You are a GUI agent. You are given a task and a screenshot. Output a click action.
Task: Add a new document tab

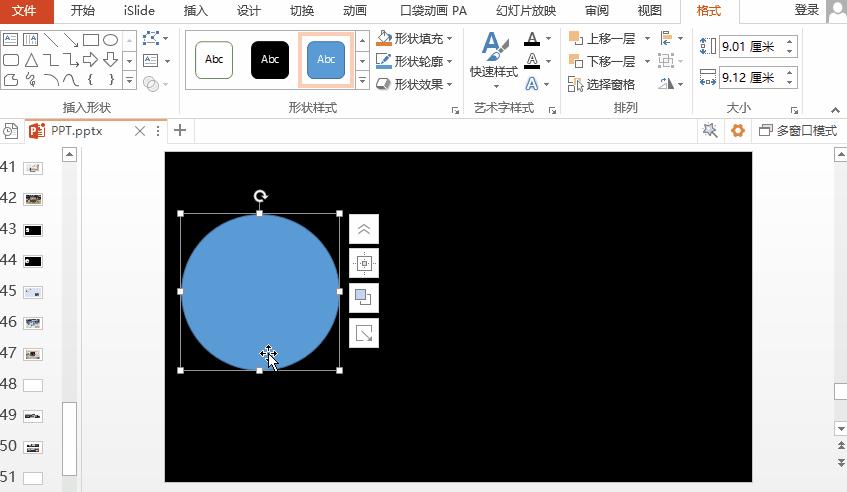click(180, 130)
